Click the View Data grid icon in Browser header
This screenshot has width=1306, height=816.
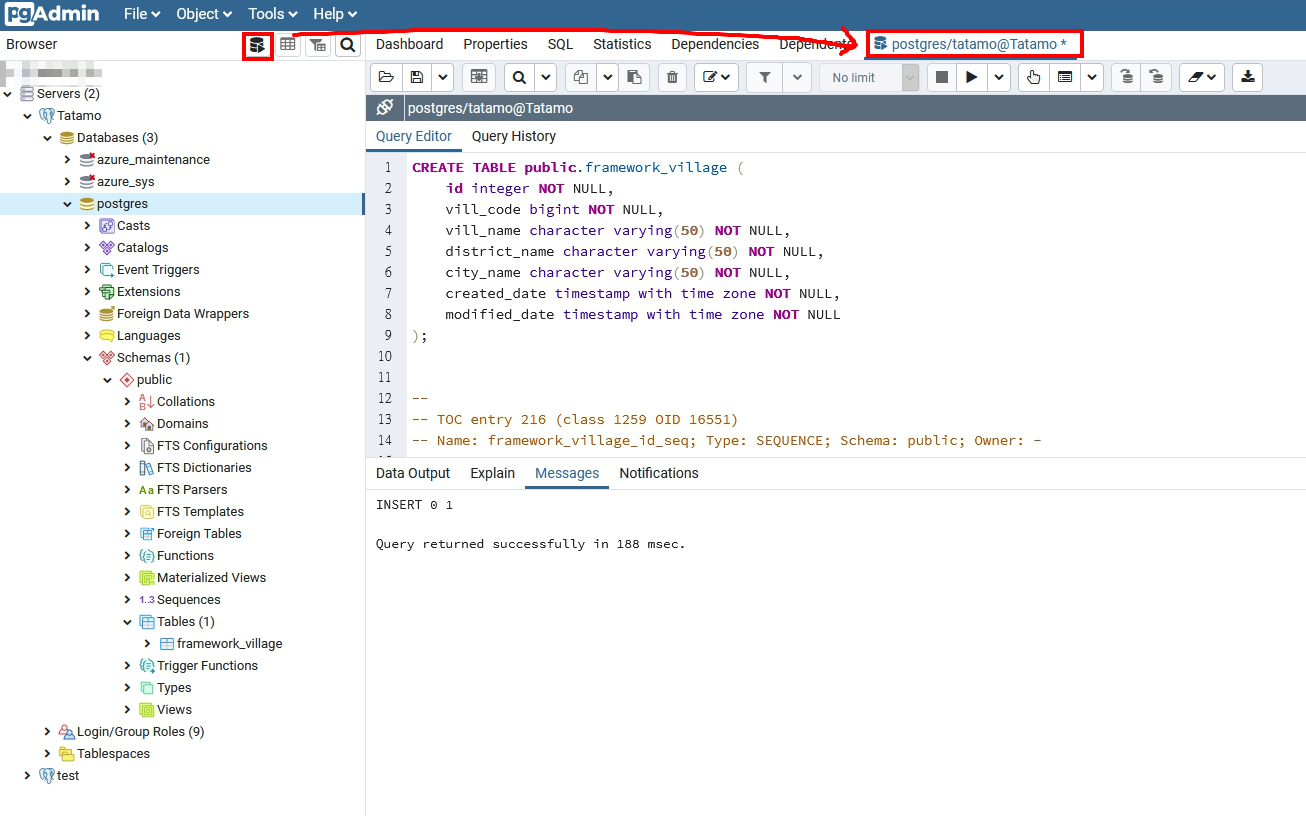tap(288, 45)
